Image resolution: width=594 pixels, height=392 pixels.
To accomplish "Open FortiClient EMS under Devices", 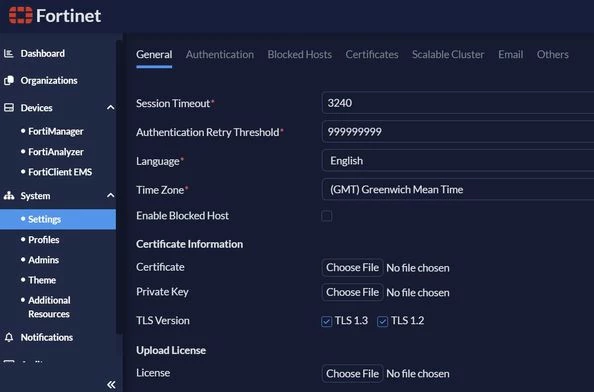I will pyautogui.click(x=60, y=172).
